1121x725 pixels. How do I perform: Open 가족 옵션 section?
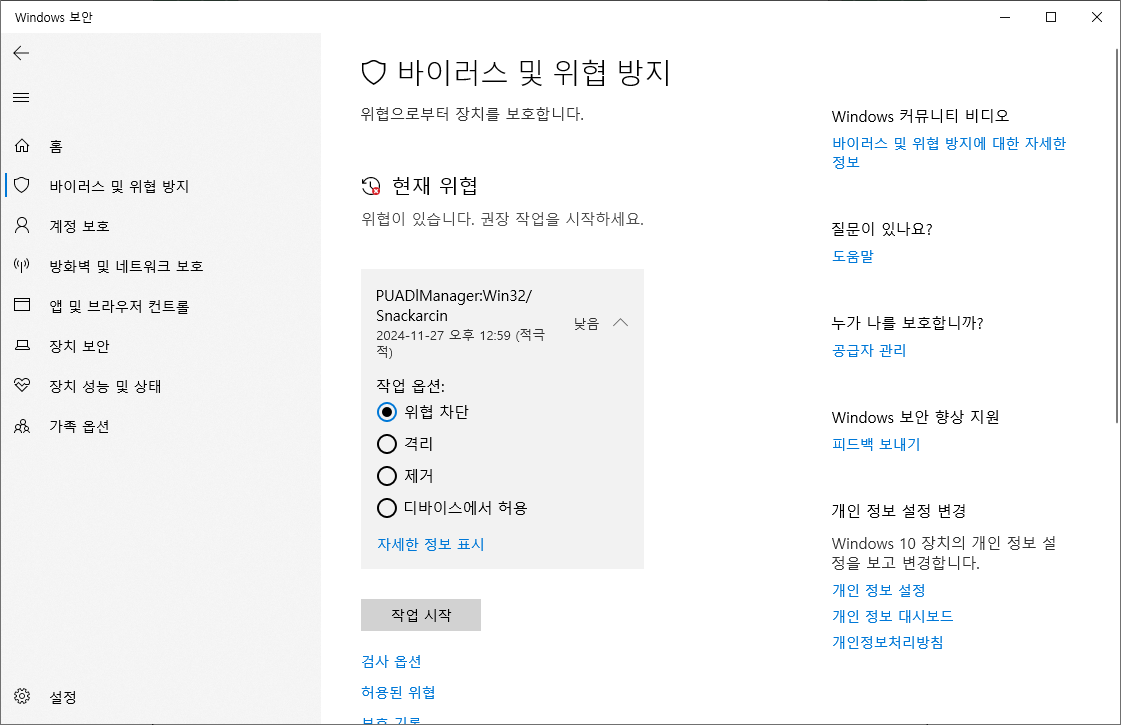tap(79, 426)
